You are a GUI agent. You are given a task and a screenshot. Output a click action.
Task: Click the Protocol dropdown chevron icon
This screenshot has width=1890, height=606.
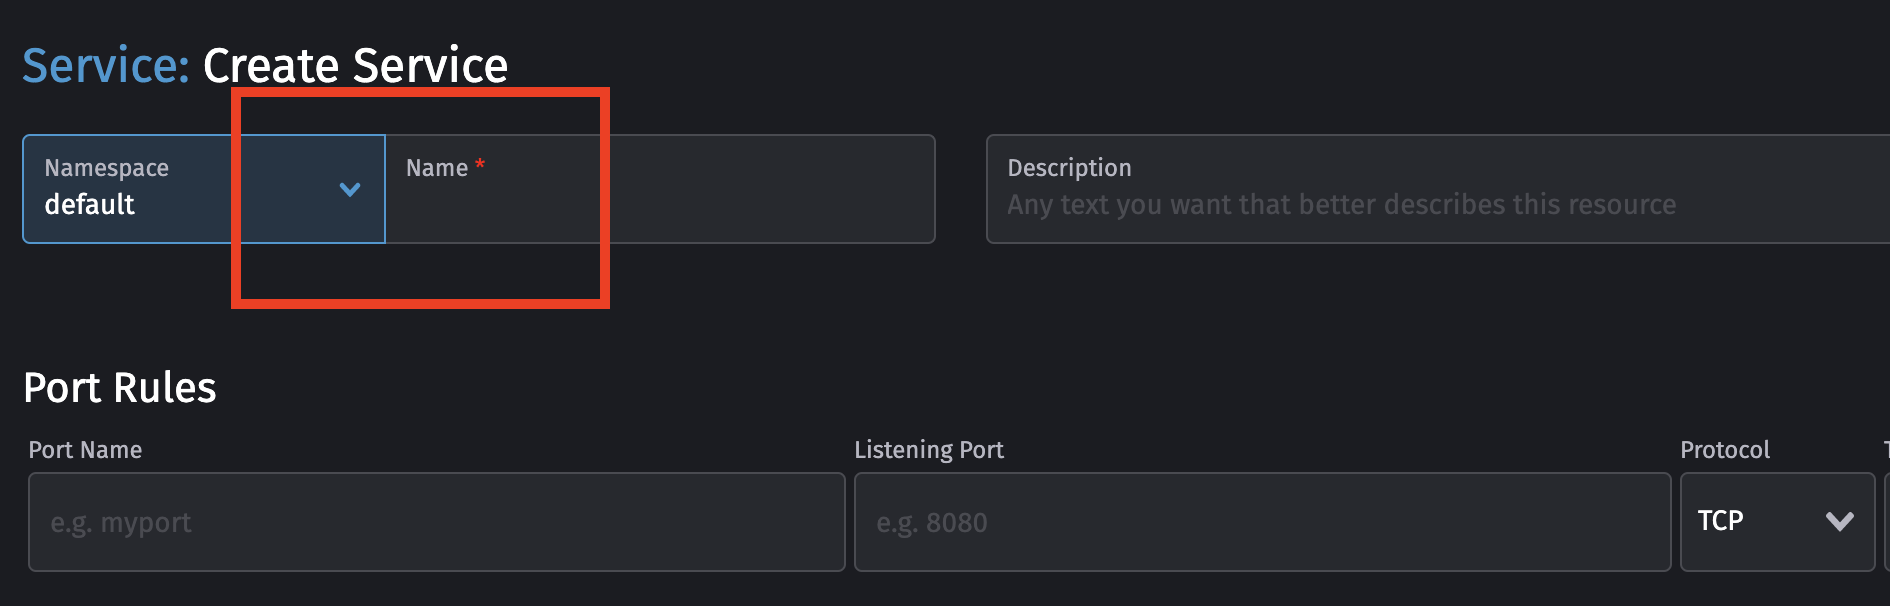(1838, 522)
